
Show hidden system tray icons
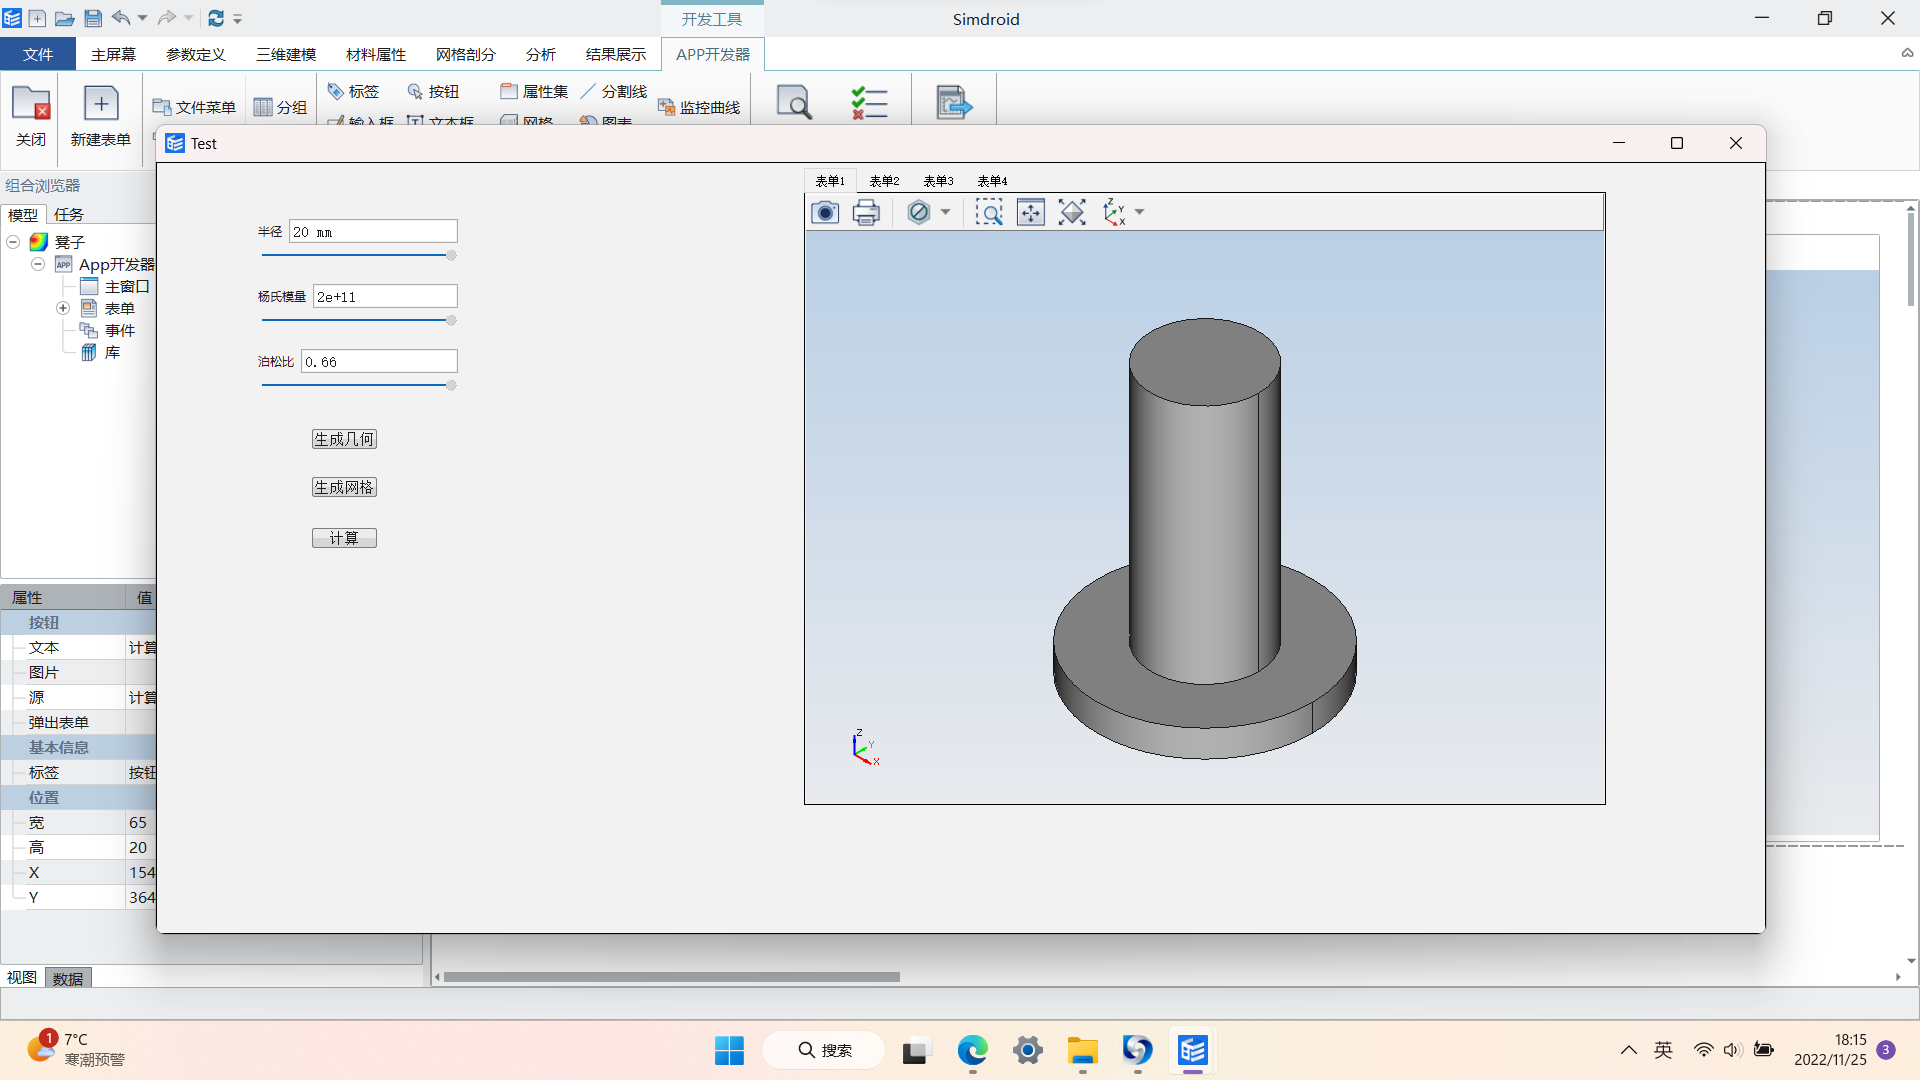click(x=1628, y=1050)
